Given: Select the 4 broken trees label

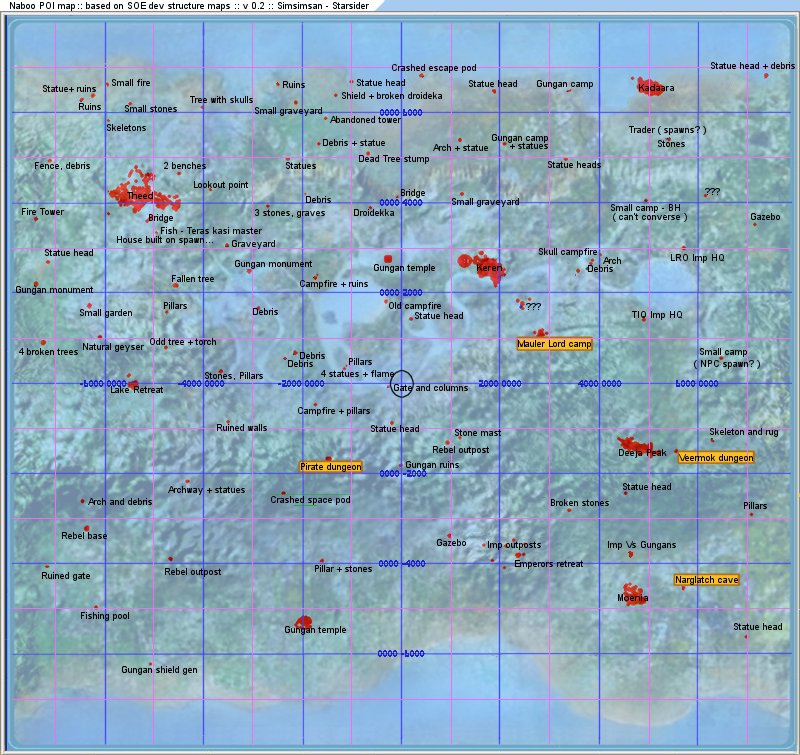Looking at the screenshot, I should [x=48, y=352].
